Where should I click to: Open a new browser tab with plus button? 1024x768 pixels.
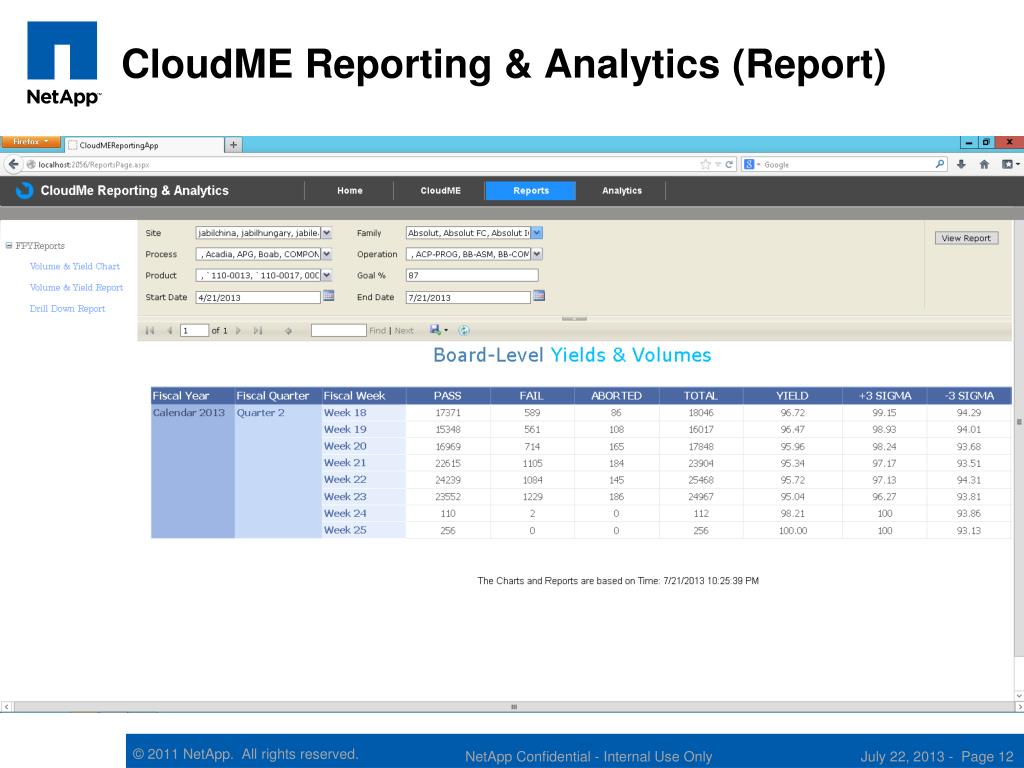(x=233, y=145)
